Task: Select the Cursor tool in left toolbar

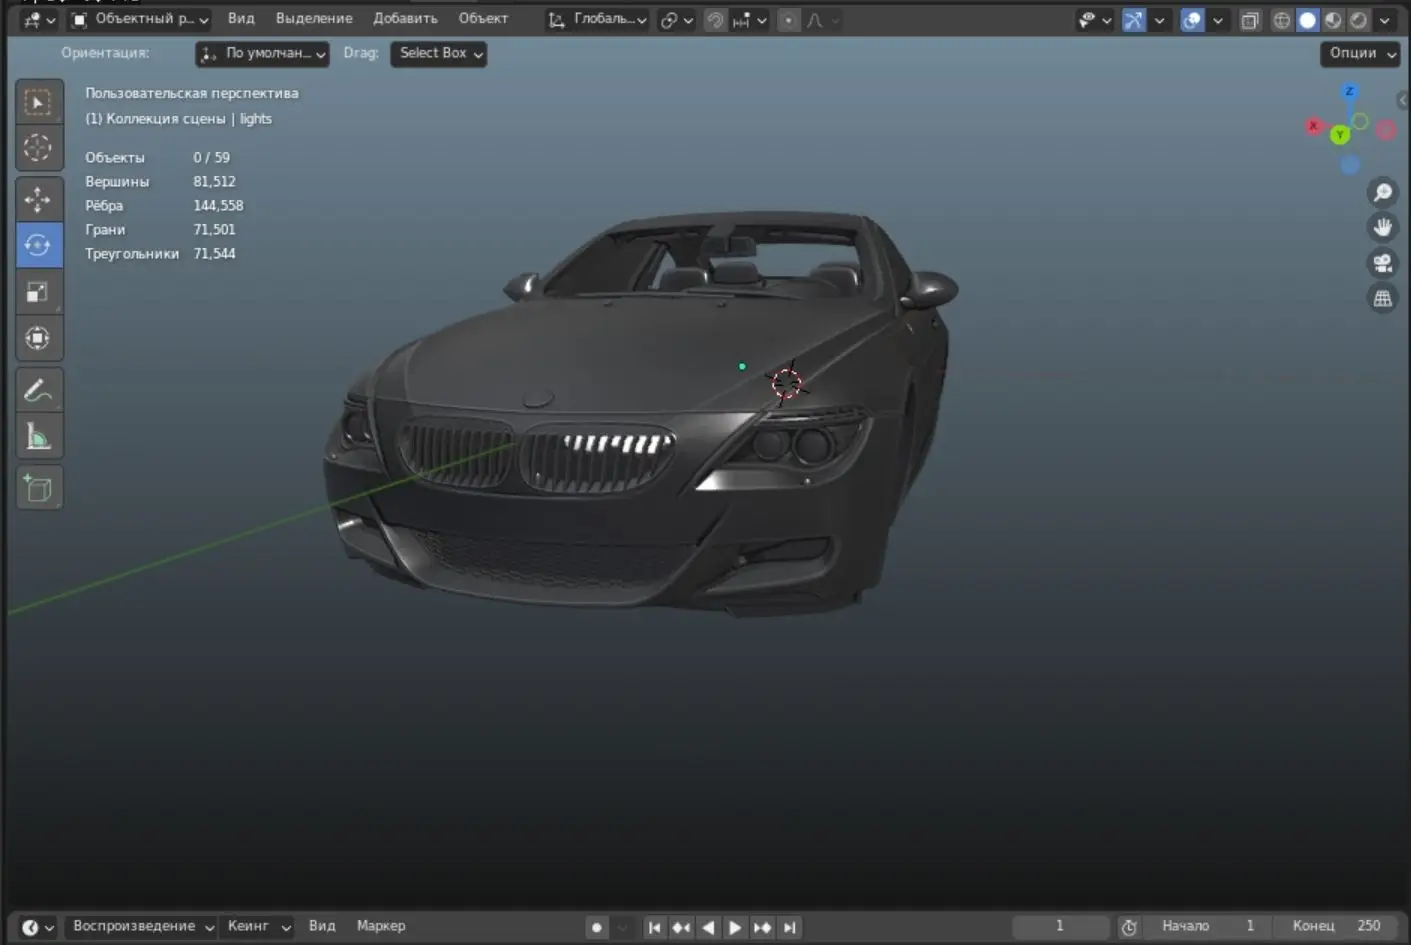Action: tap(38, 149)
